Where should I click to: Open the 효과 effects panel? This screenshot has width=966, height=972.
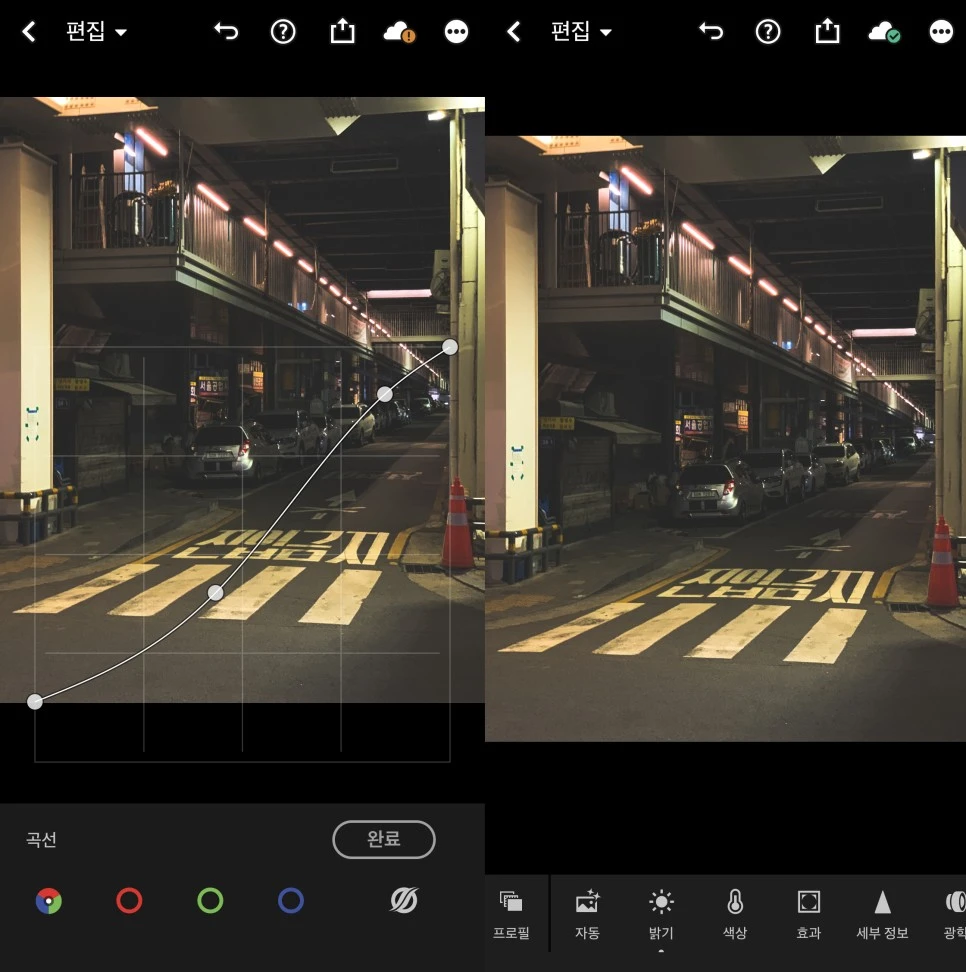pyautogui.click(x=809, y=914)
